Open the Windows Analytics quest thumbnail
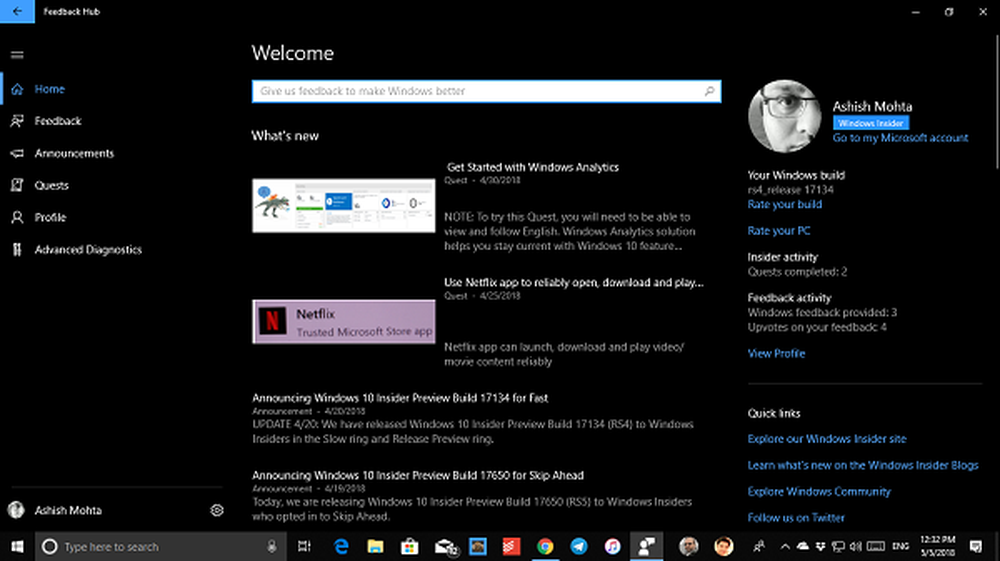 (x=343, y=205)
